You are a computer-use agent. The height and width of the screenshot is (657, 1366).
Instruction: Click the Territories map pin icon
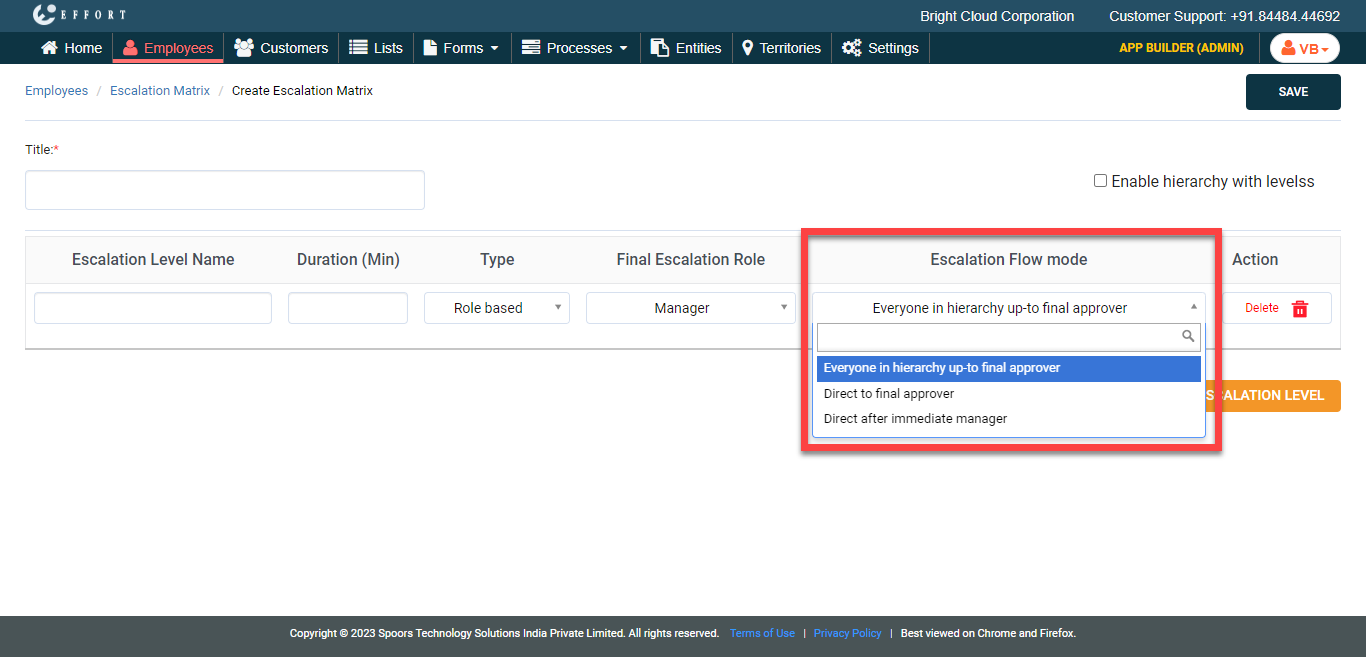(x=747, y=48)
